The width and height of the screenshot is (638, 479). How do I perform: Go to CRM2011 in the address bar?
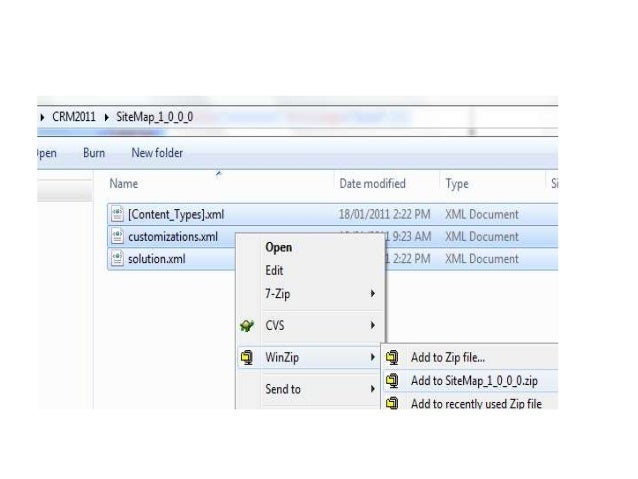point(74,117)
